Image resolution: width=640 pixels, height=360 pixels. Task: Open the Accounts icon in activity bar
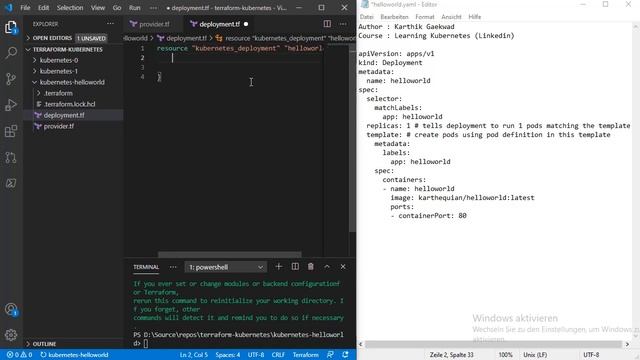pos(11,310)
